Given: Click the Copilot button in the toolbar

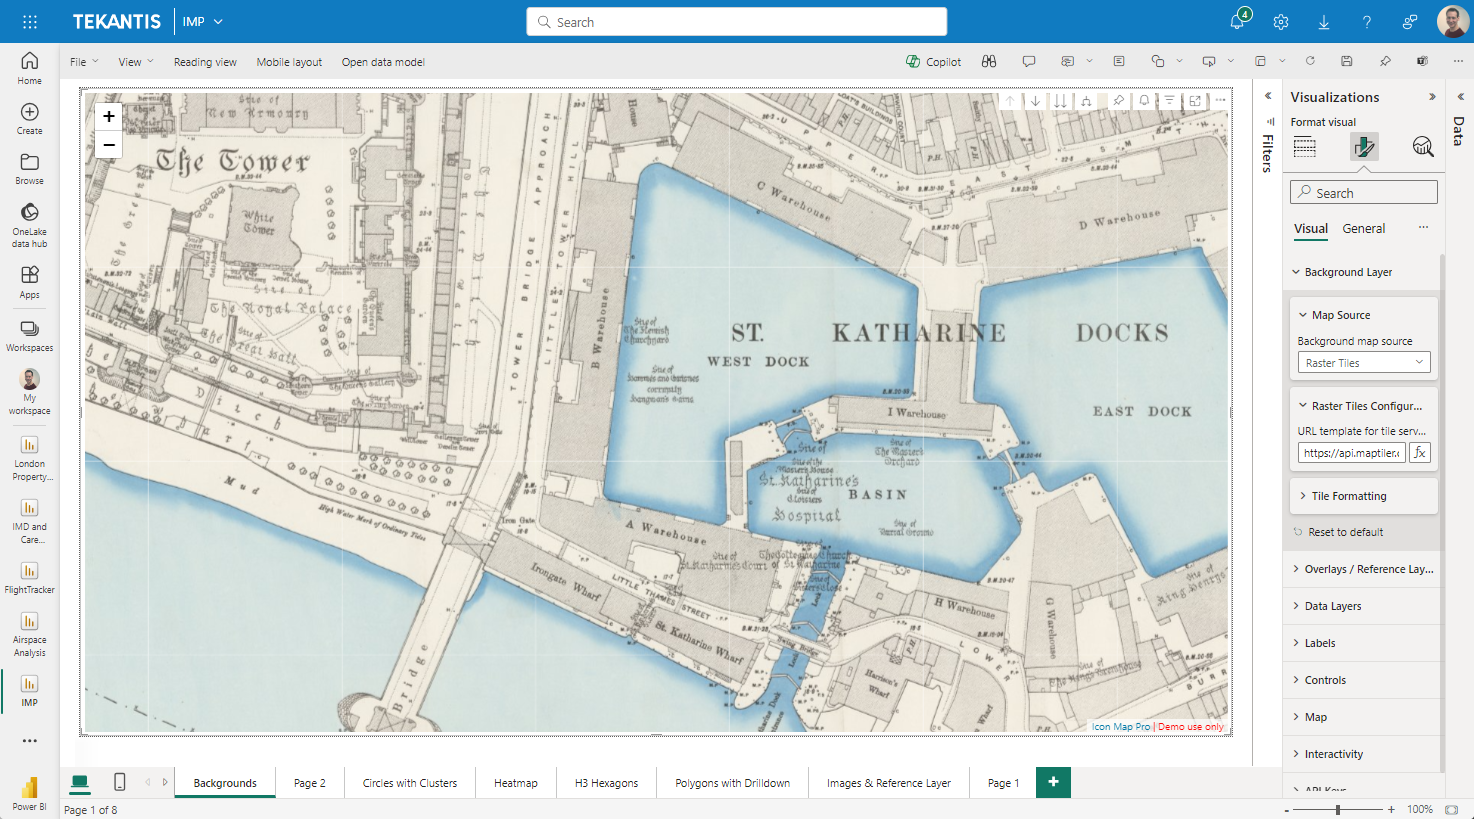Looking at the screenshot, I should pos(933,62).
